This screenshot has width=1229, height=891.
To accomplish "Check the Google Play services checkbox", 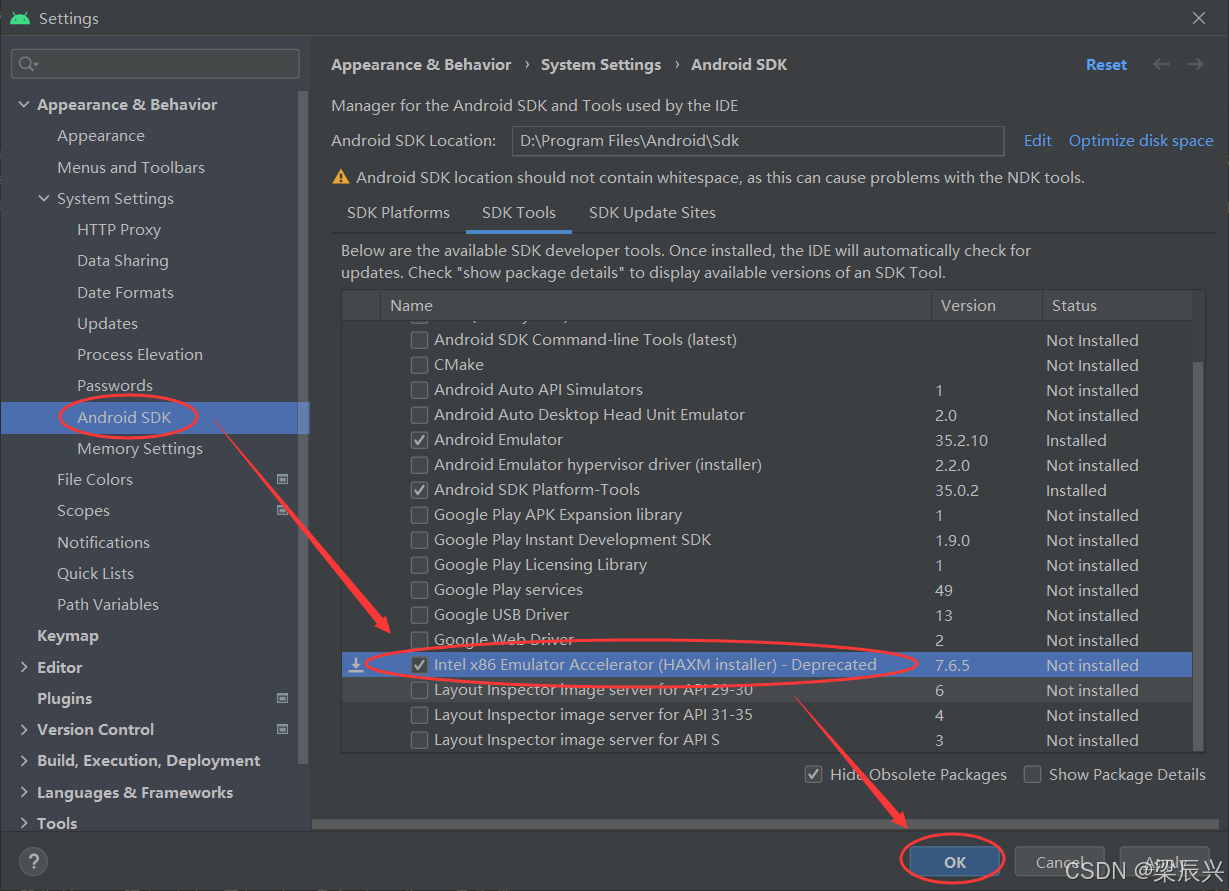I will (x=419, y=590).
